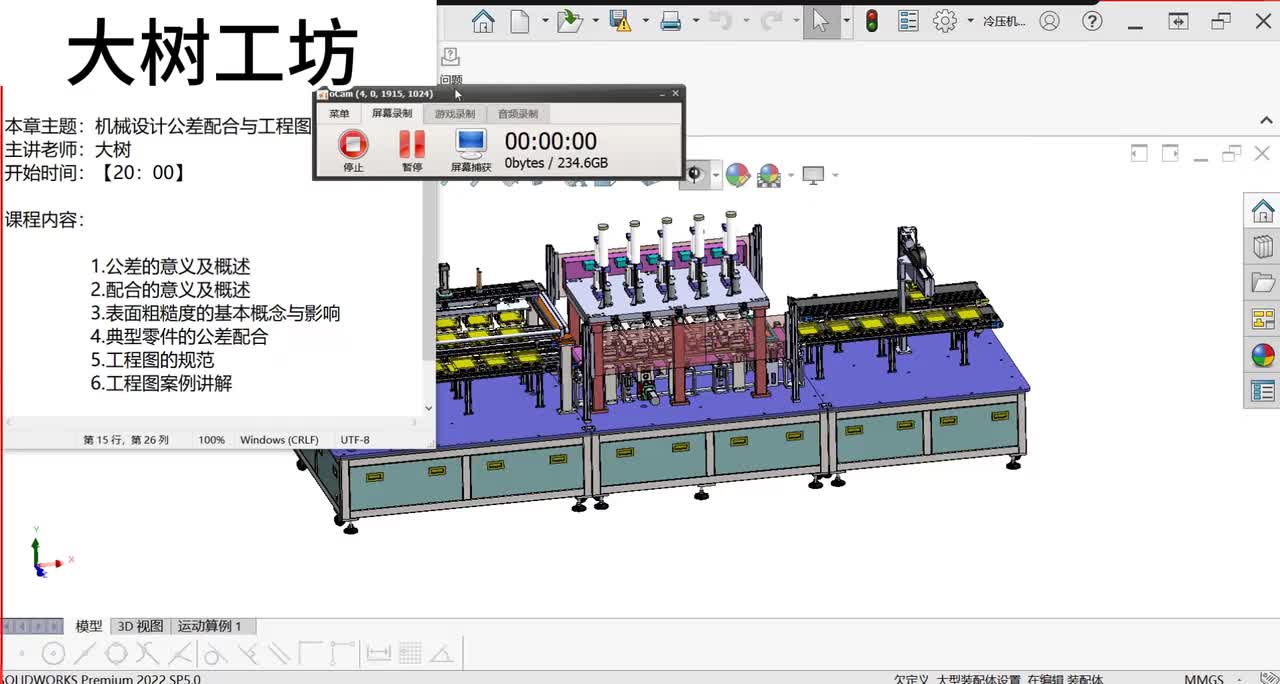Open the SOLIDWORKS Home welcome icon
Screen dimensions: 1280x684
483,20
